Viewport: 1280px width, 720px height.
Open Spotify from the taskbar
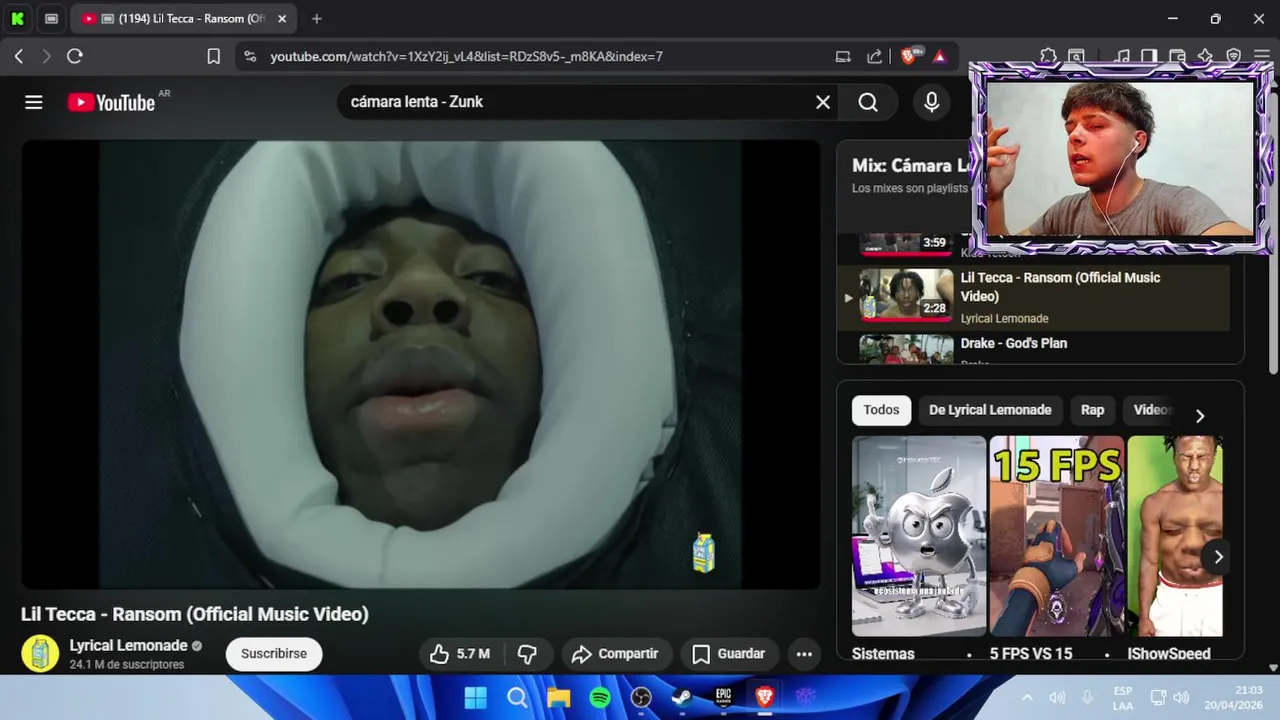pos(600,697)
